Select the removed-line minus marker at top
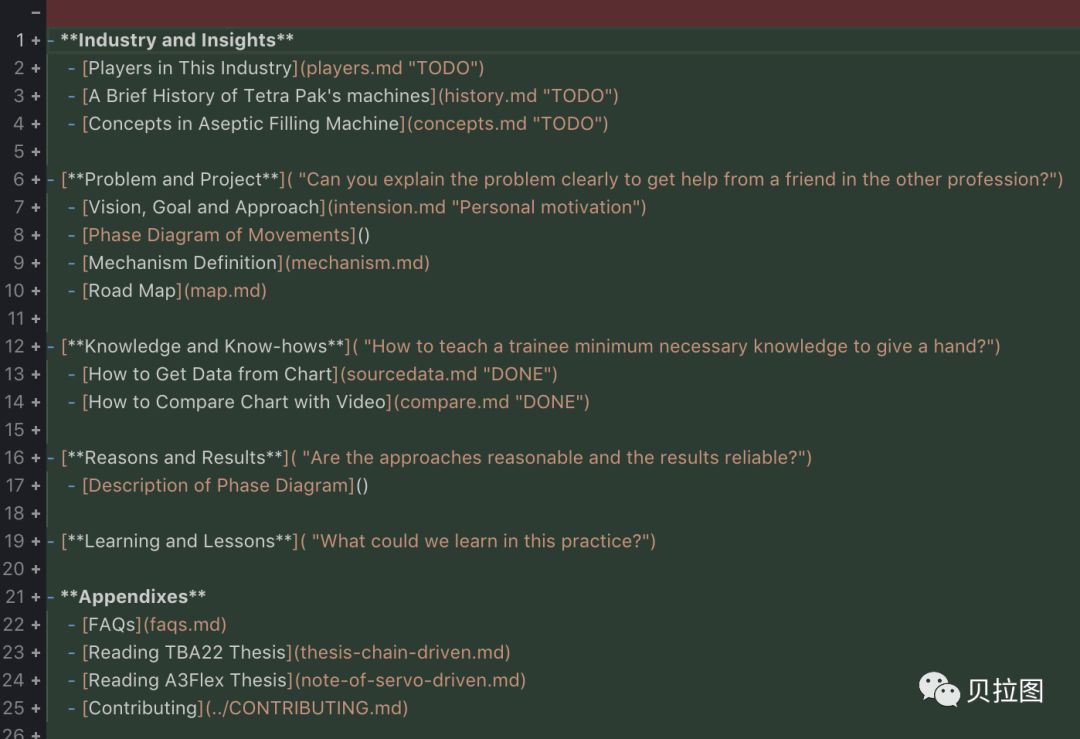The height and width of the screenshot is (739, 1080). pyautogui.click(x=36, y=13)
